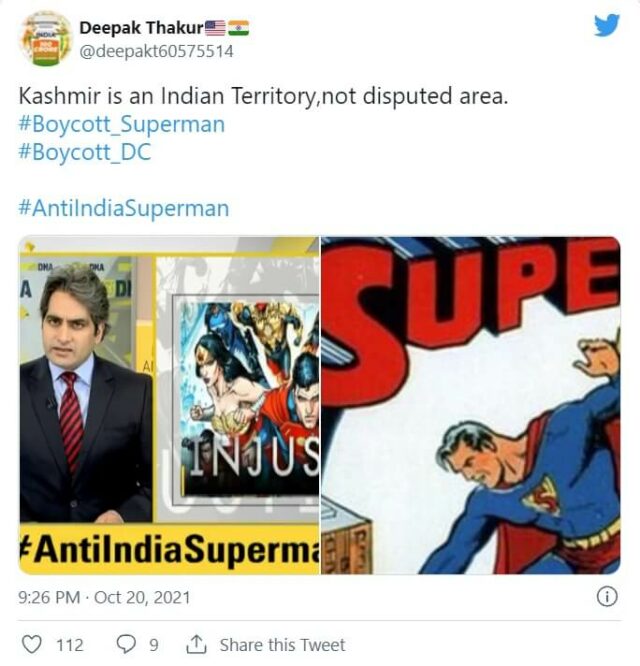Visit the @deepakt60575514 handle
Screen dimensions: 640x666
pos(156,51)
